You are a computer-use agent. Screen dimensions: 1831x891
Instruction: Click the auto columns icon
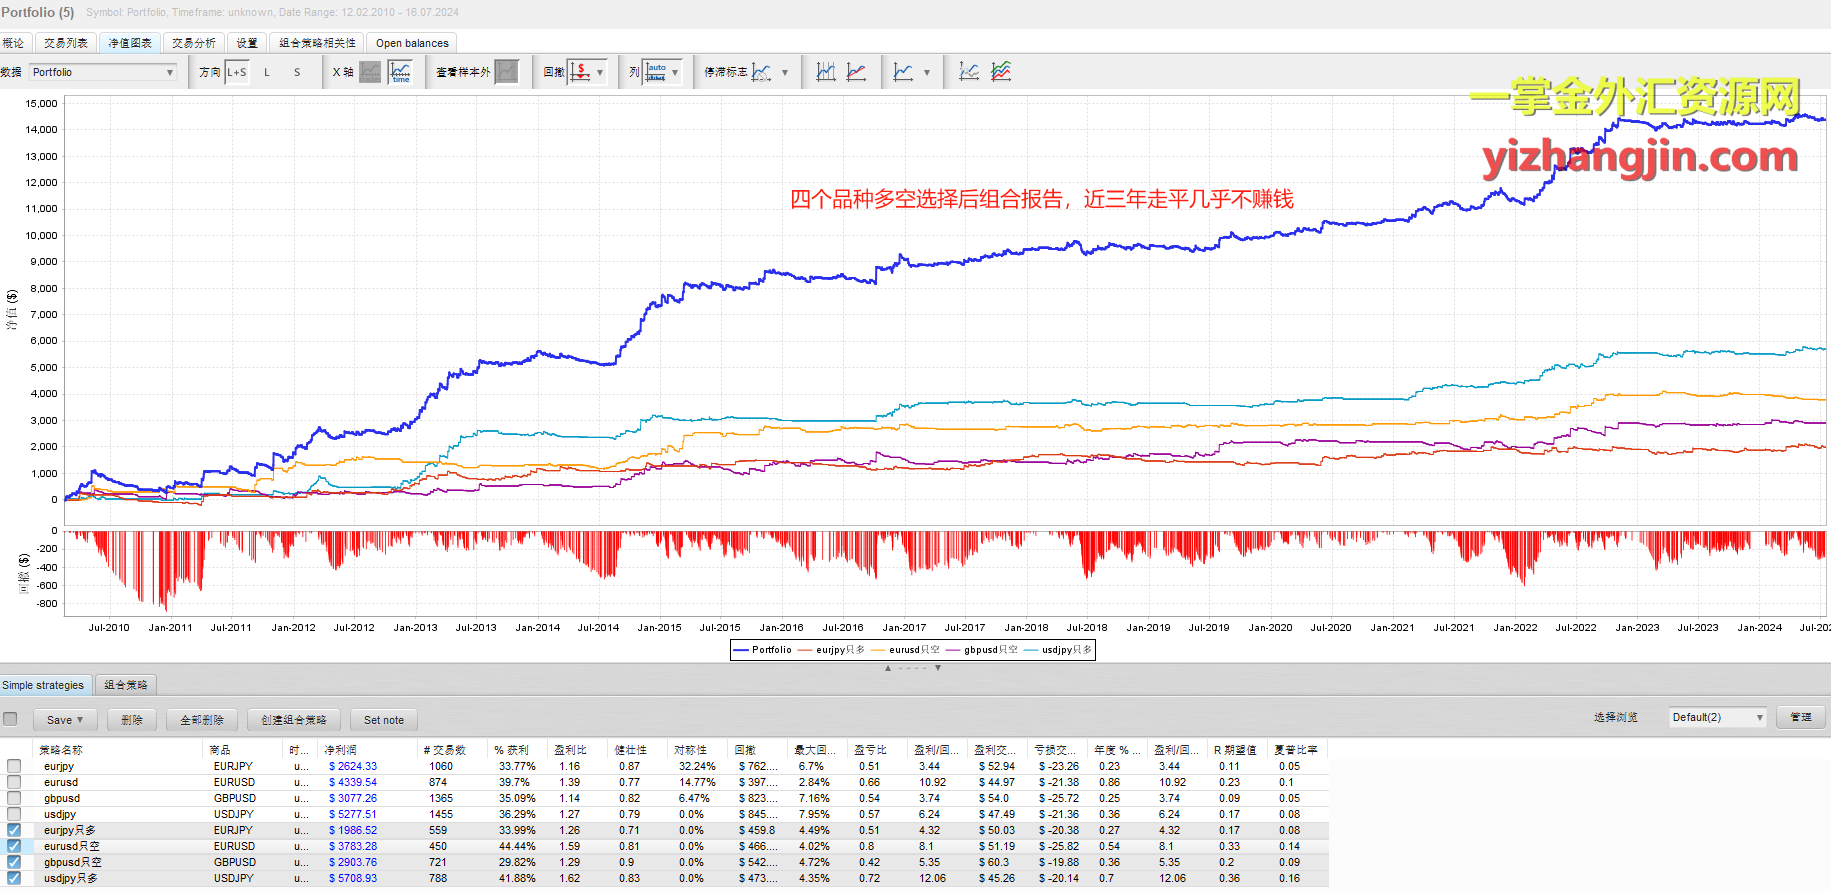(x=655, y=72)
